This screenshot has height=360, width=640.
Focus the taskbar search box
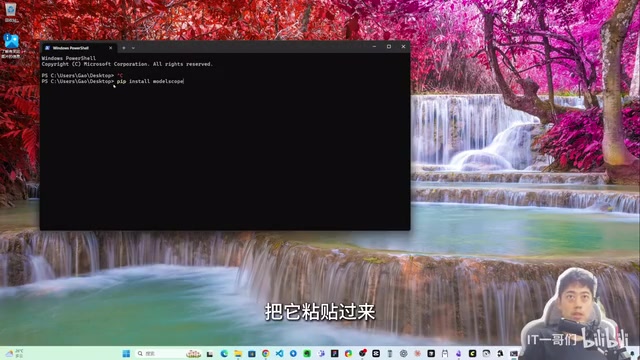(169, 353)
